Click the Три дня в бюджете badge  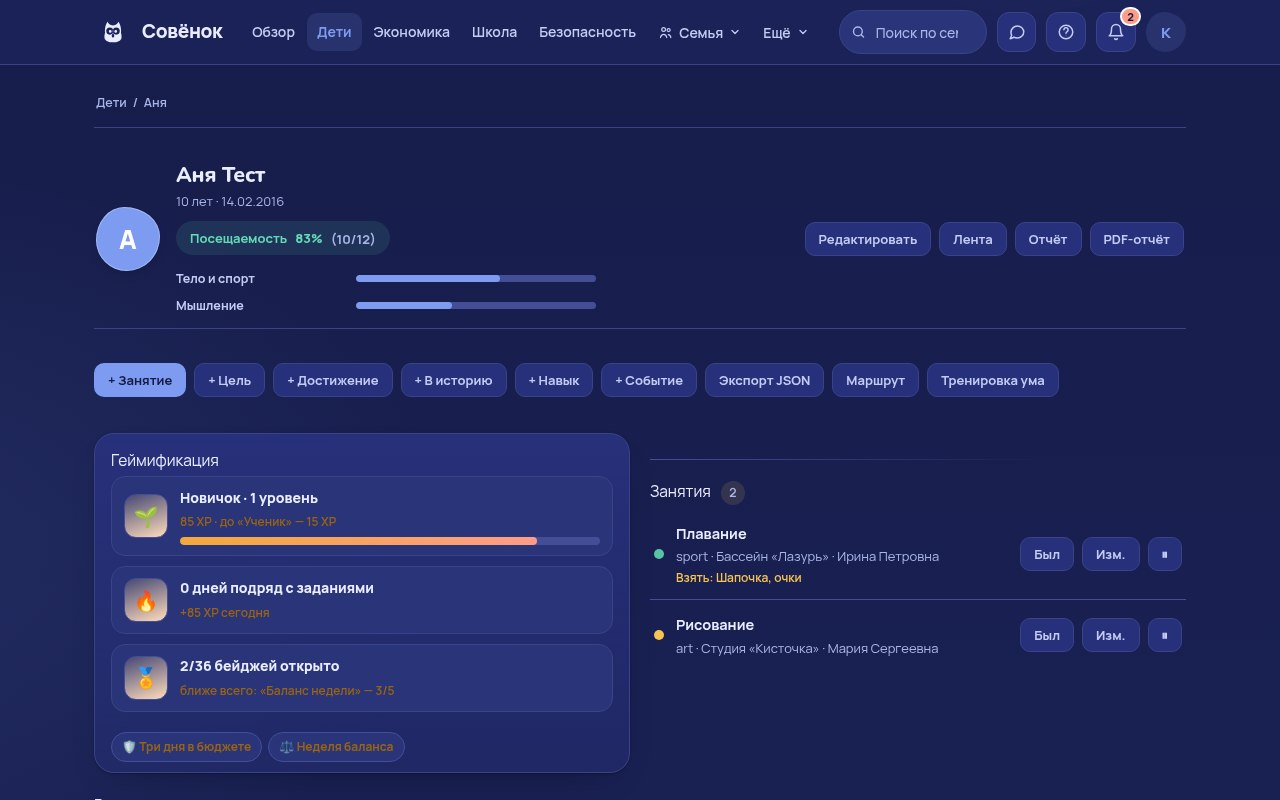(187, 747)
